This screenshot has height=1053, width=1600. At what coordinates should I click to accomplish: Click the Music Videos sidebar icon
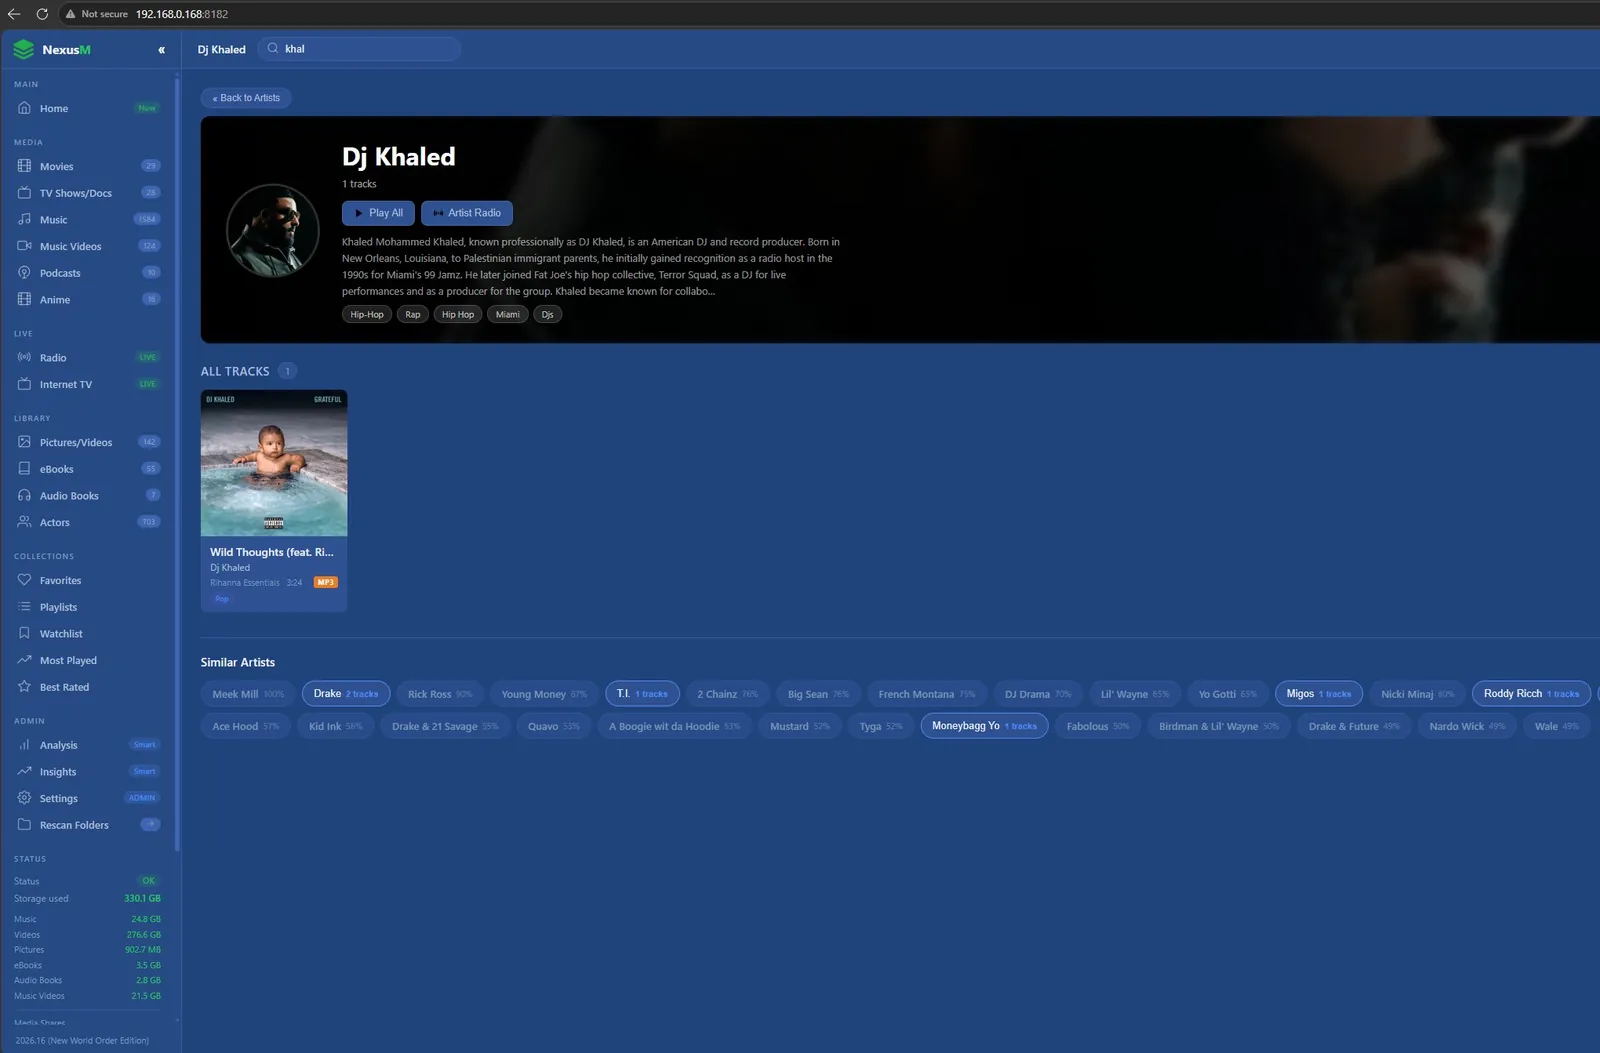[x=24, y=246]
